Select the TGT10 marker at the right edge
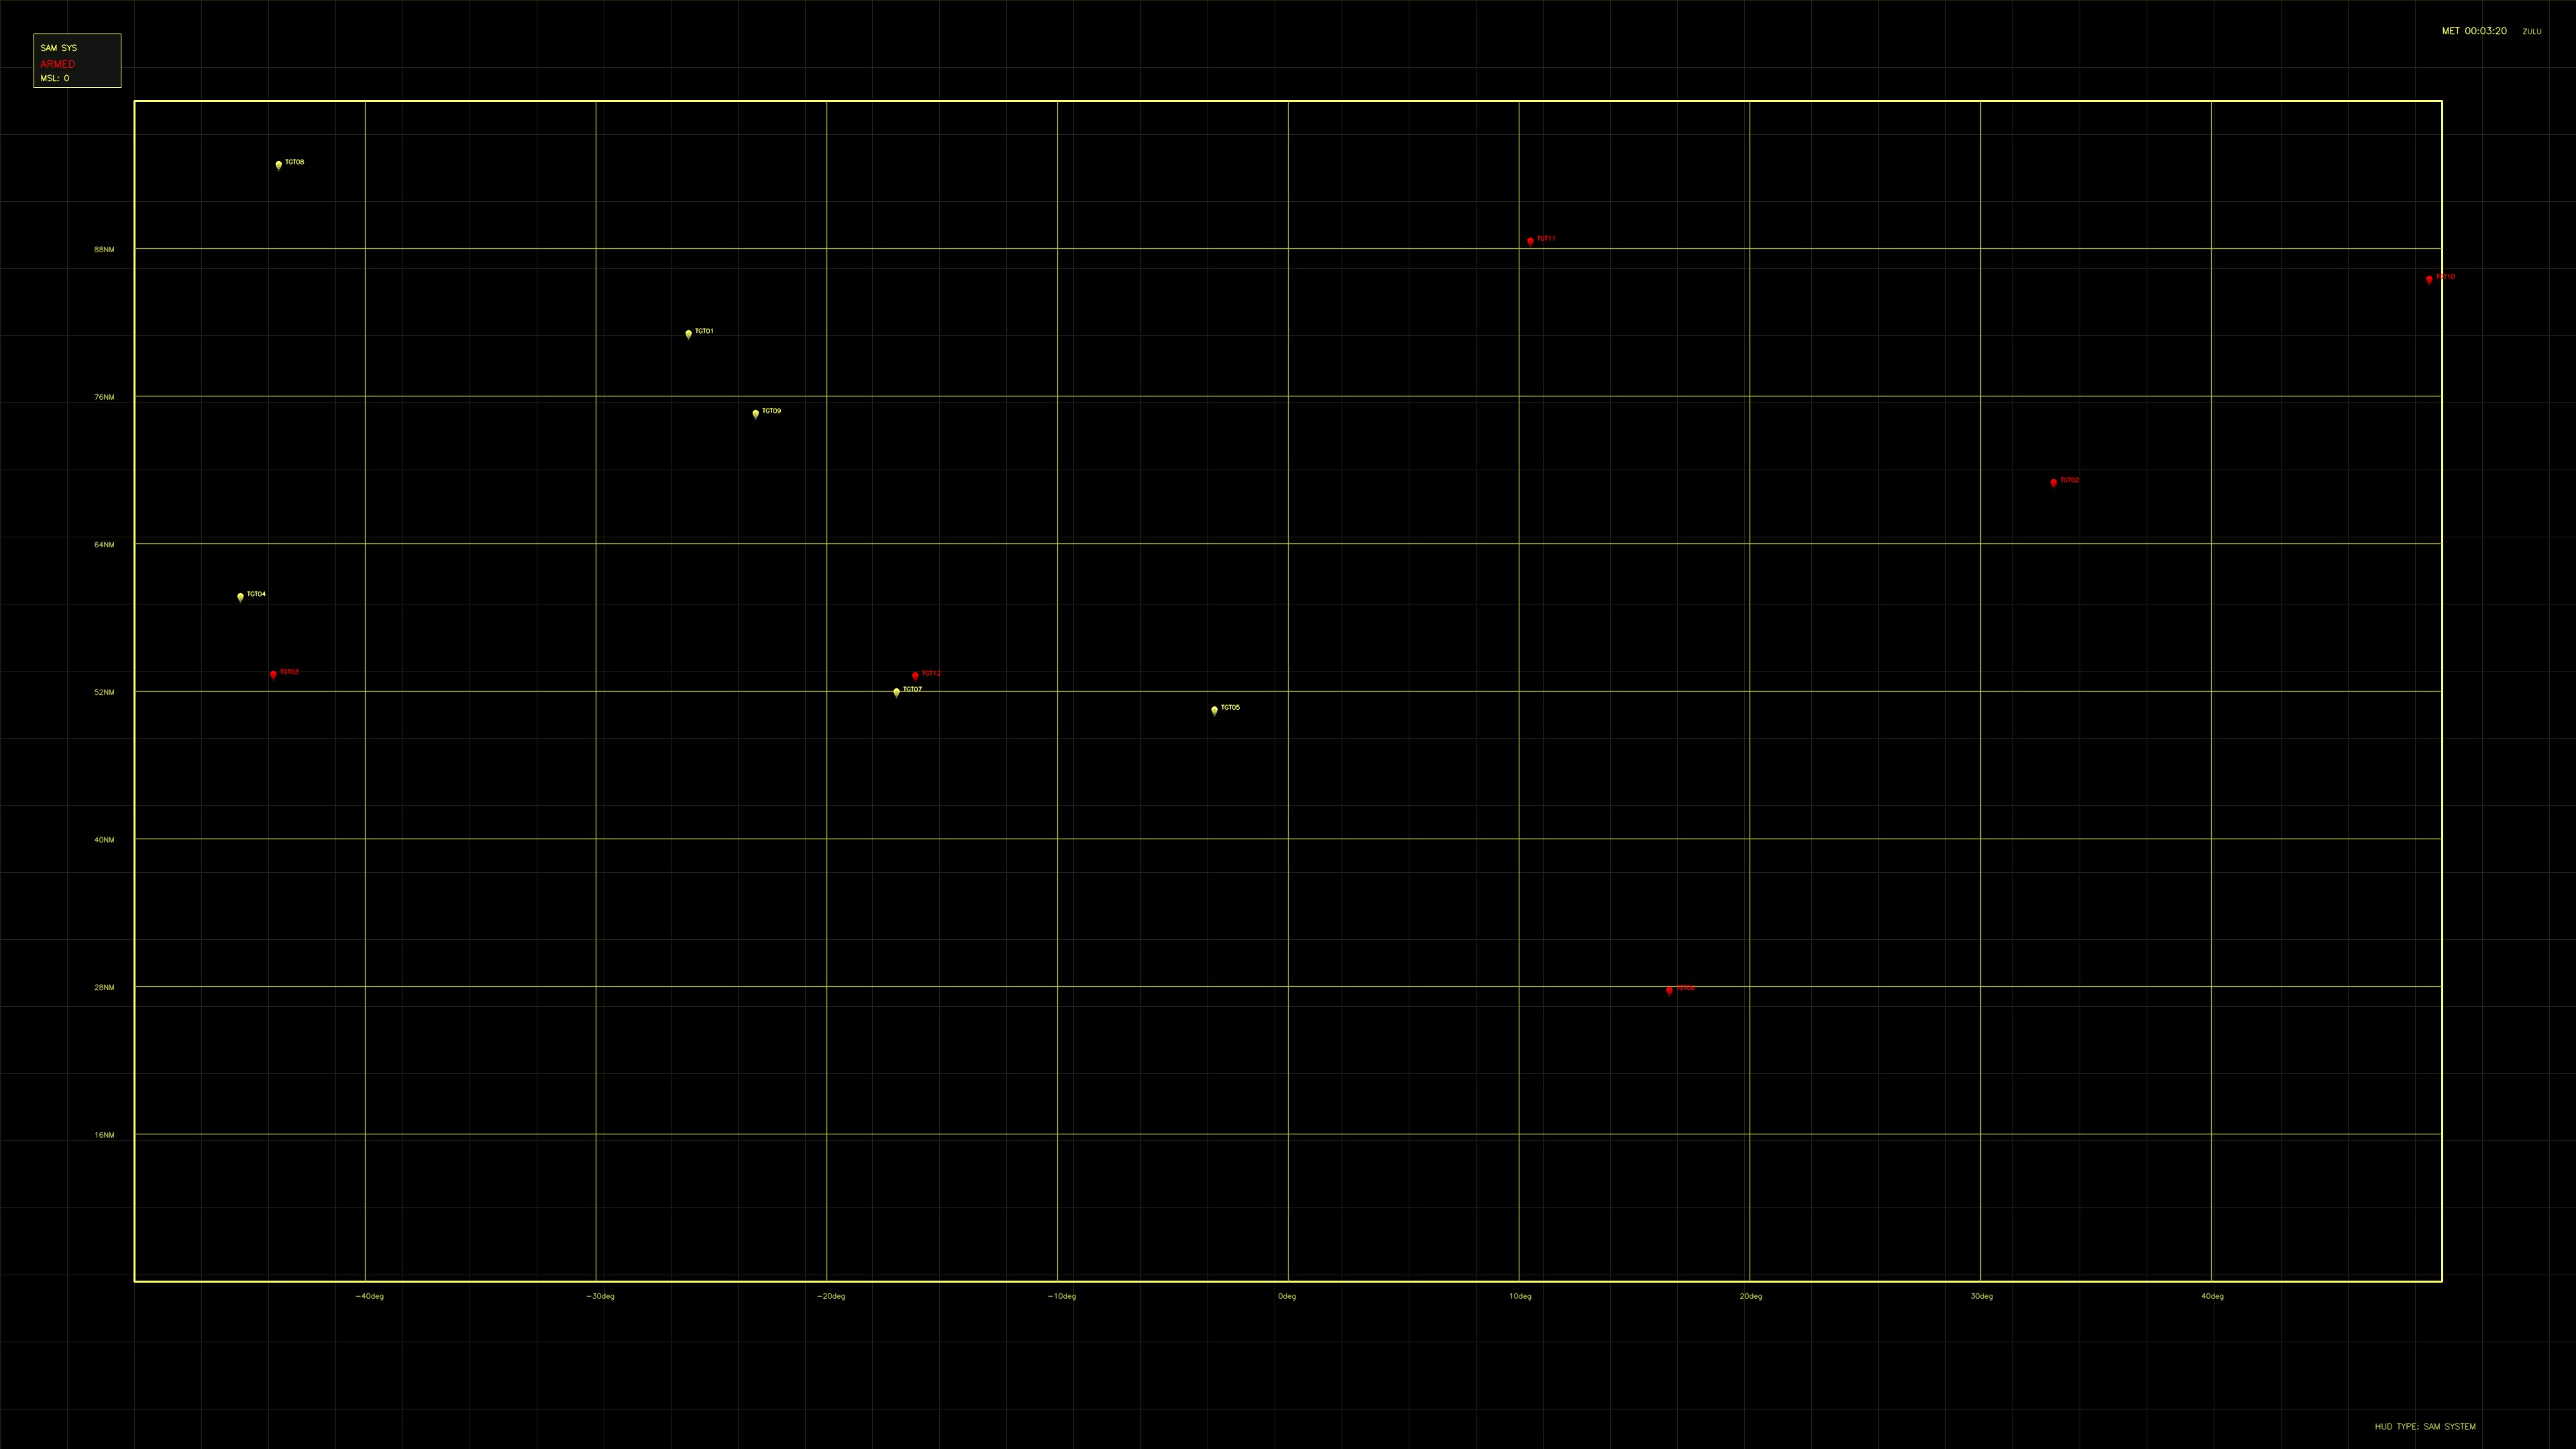 point(2430,280)
